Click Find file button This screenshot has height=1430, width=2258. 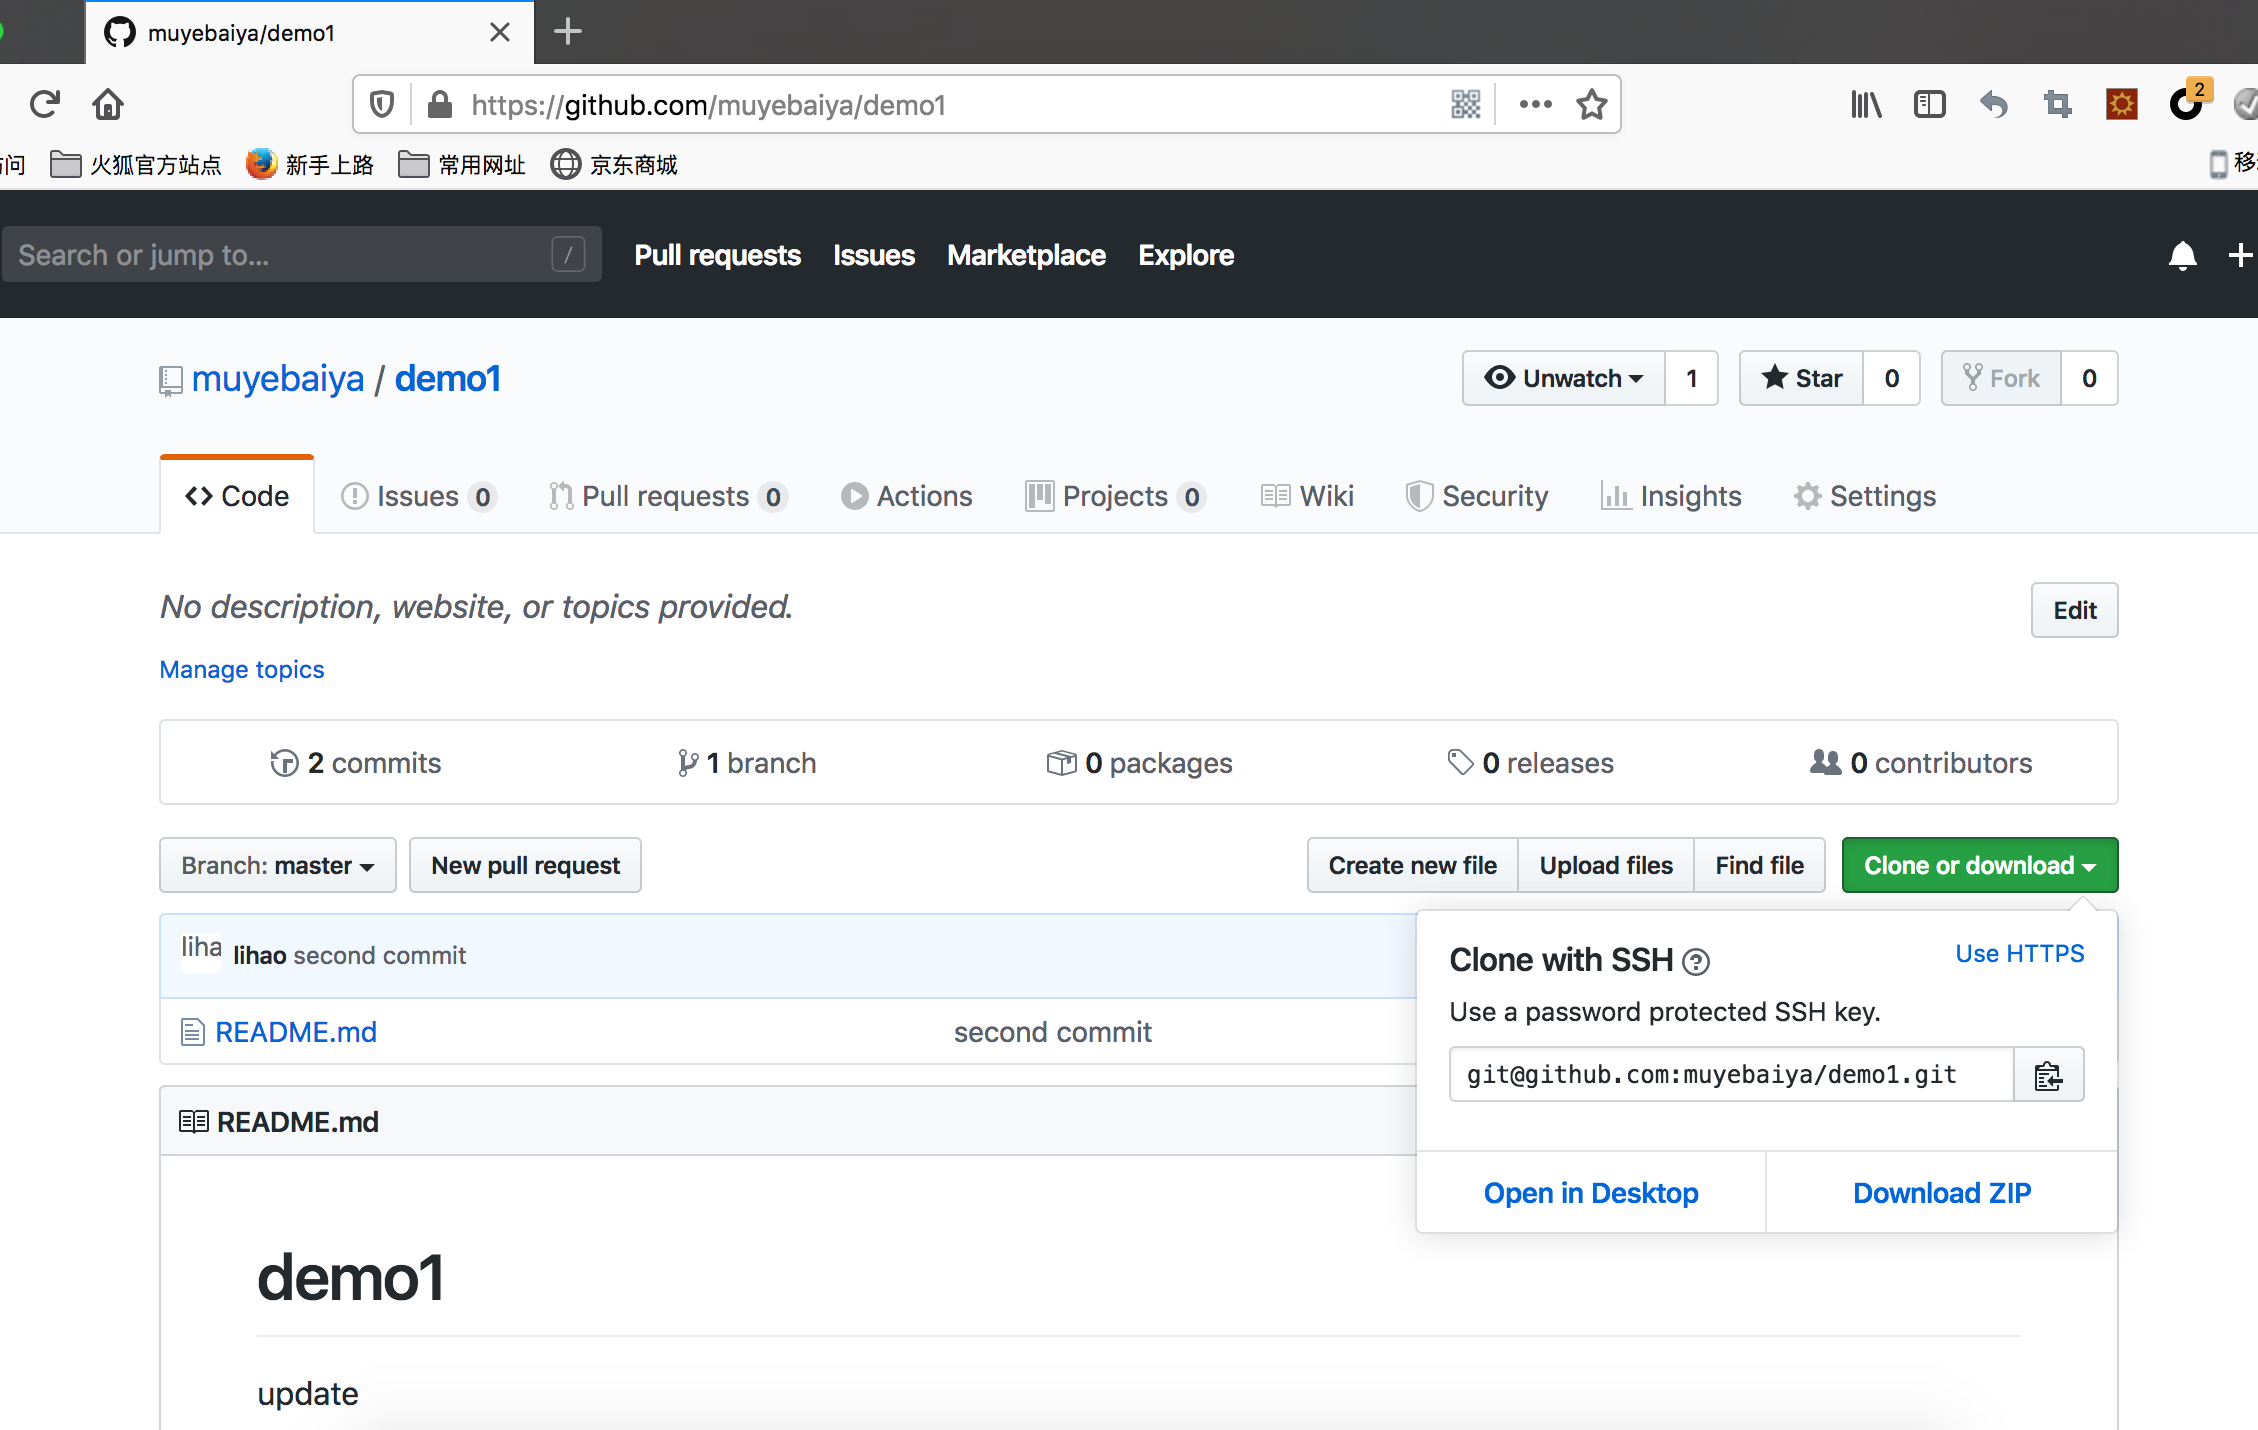tap(1760, 865)
